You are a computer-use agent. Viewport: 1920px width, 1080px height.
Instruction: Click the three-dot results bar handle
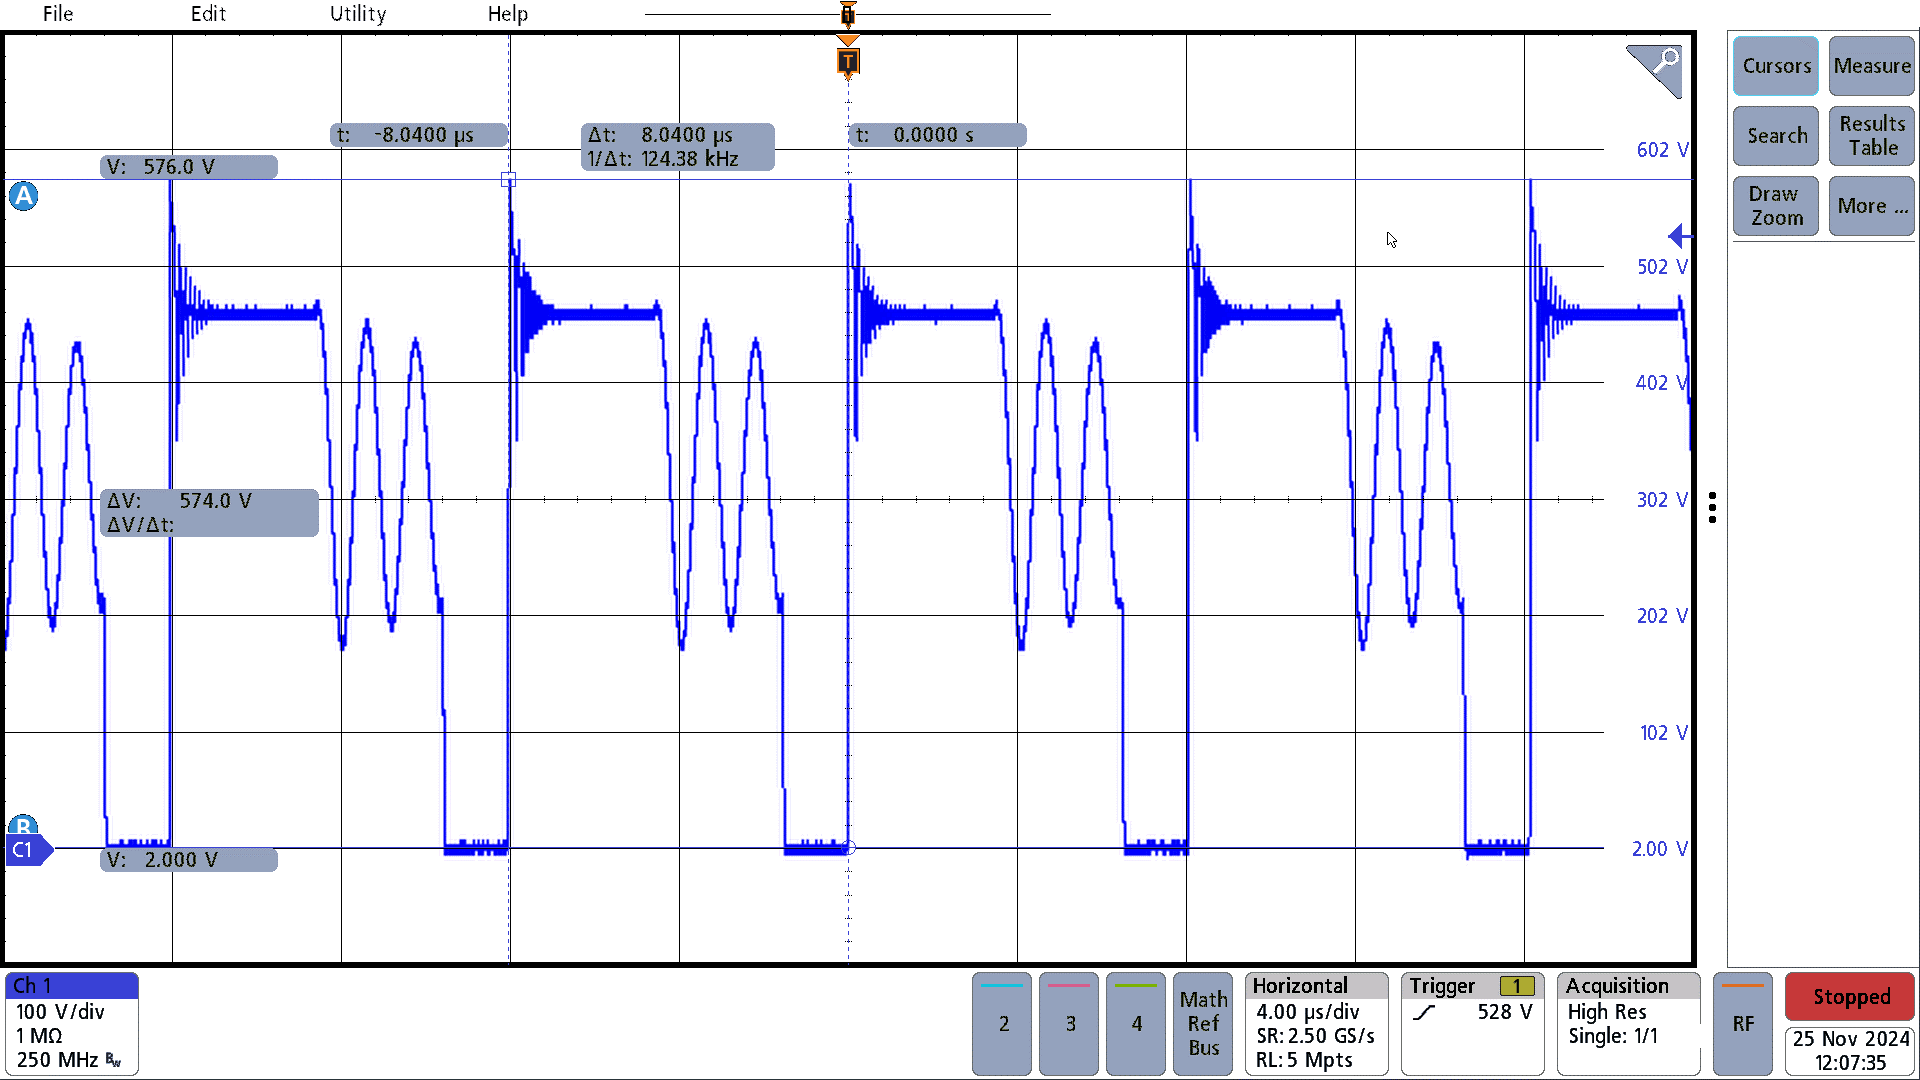click(1713, 508)
